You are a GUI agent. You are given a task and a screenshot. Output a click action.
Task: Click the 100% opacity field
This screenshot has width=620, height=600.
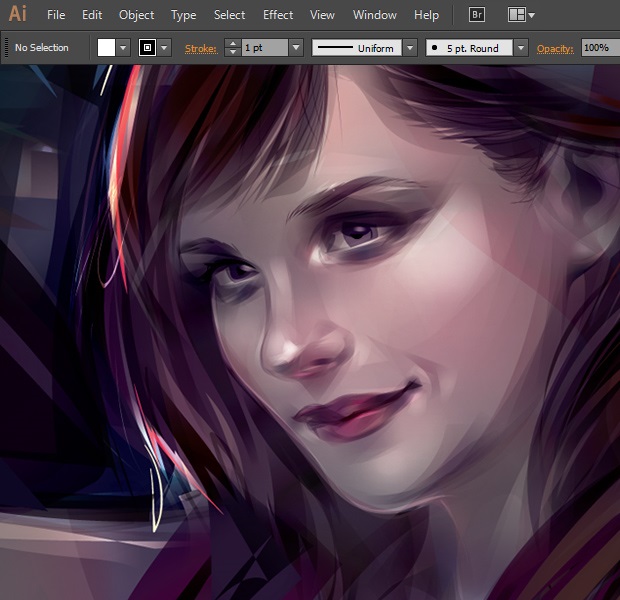(600, 48)
